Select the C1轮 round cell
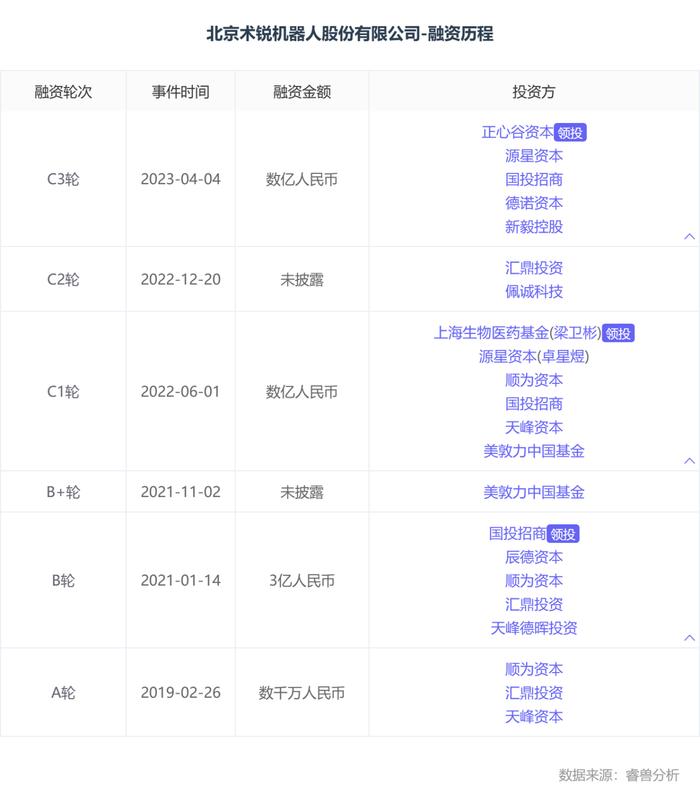Screen dimensions: 700x812 pos(63,392)
